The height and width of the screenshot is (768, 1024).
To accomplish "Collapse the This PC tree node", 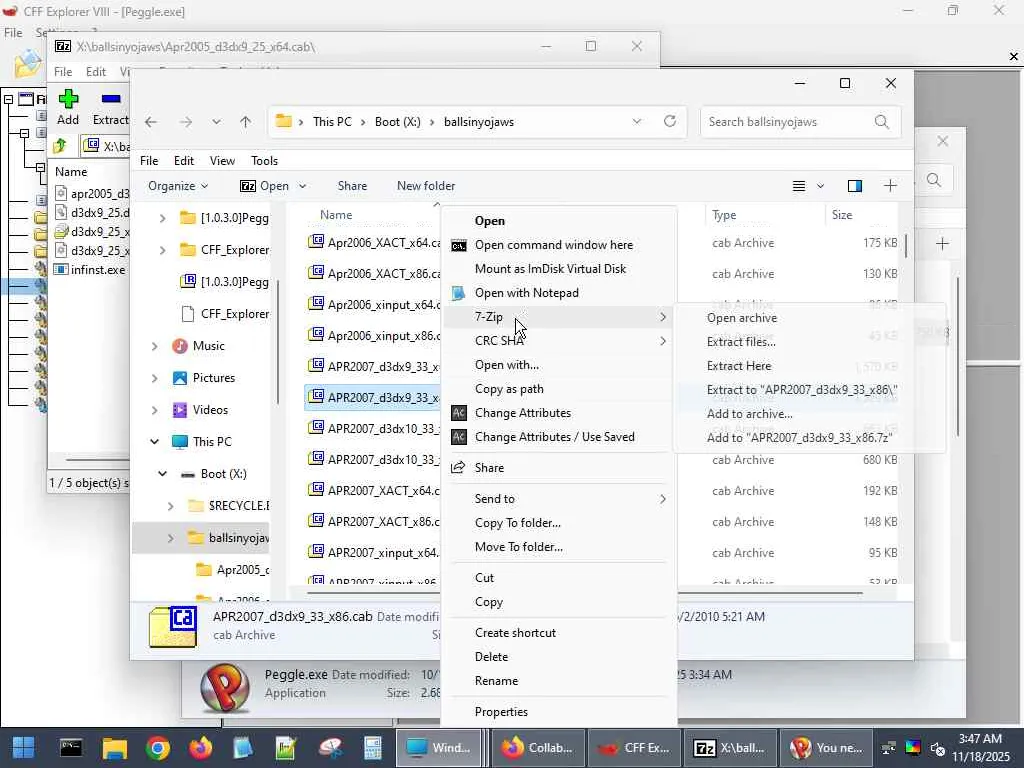I will [x=154, y=442].
